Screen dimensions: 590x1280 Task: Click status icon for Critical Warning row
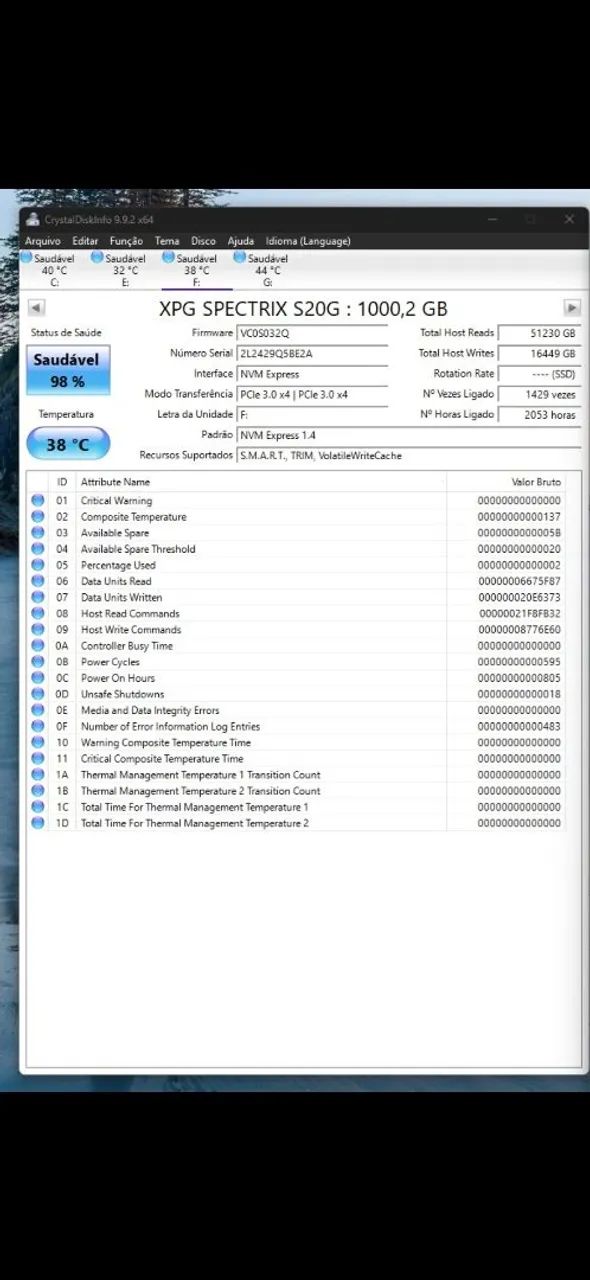[x=38, y=501]
